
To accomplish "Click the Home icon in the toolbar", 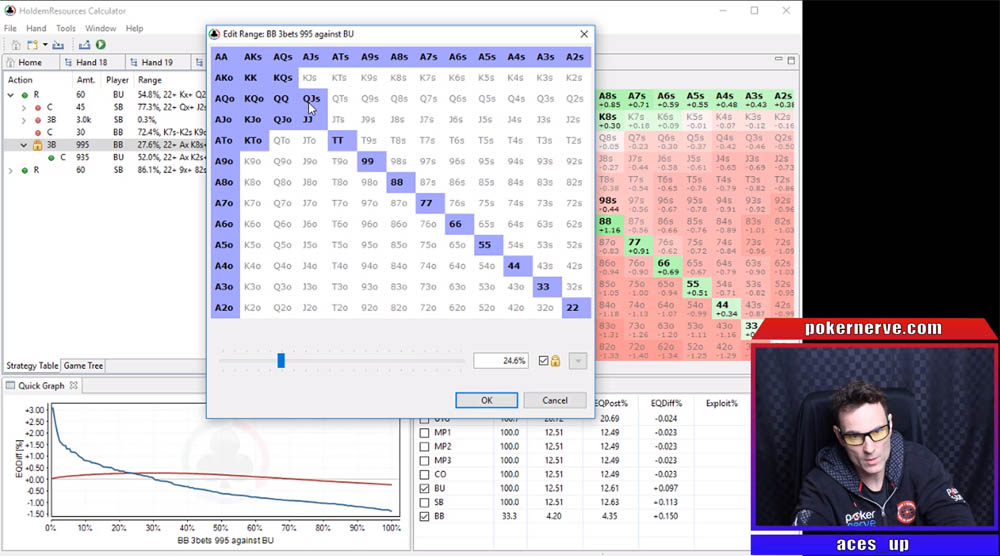I will pyautogui.click(x=16, y=45).
